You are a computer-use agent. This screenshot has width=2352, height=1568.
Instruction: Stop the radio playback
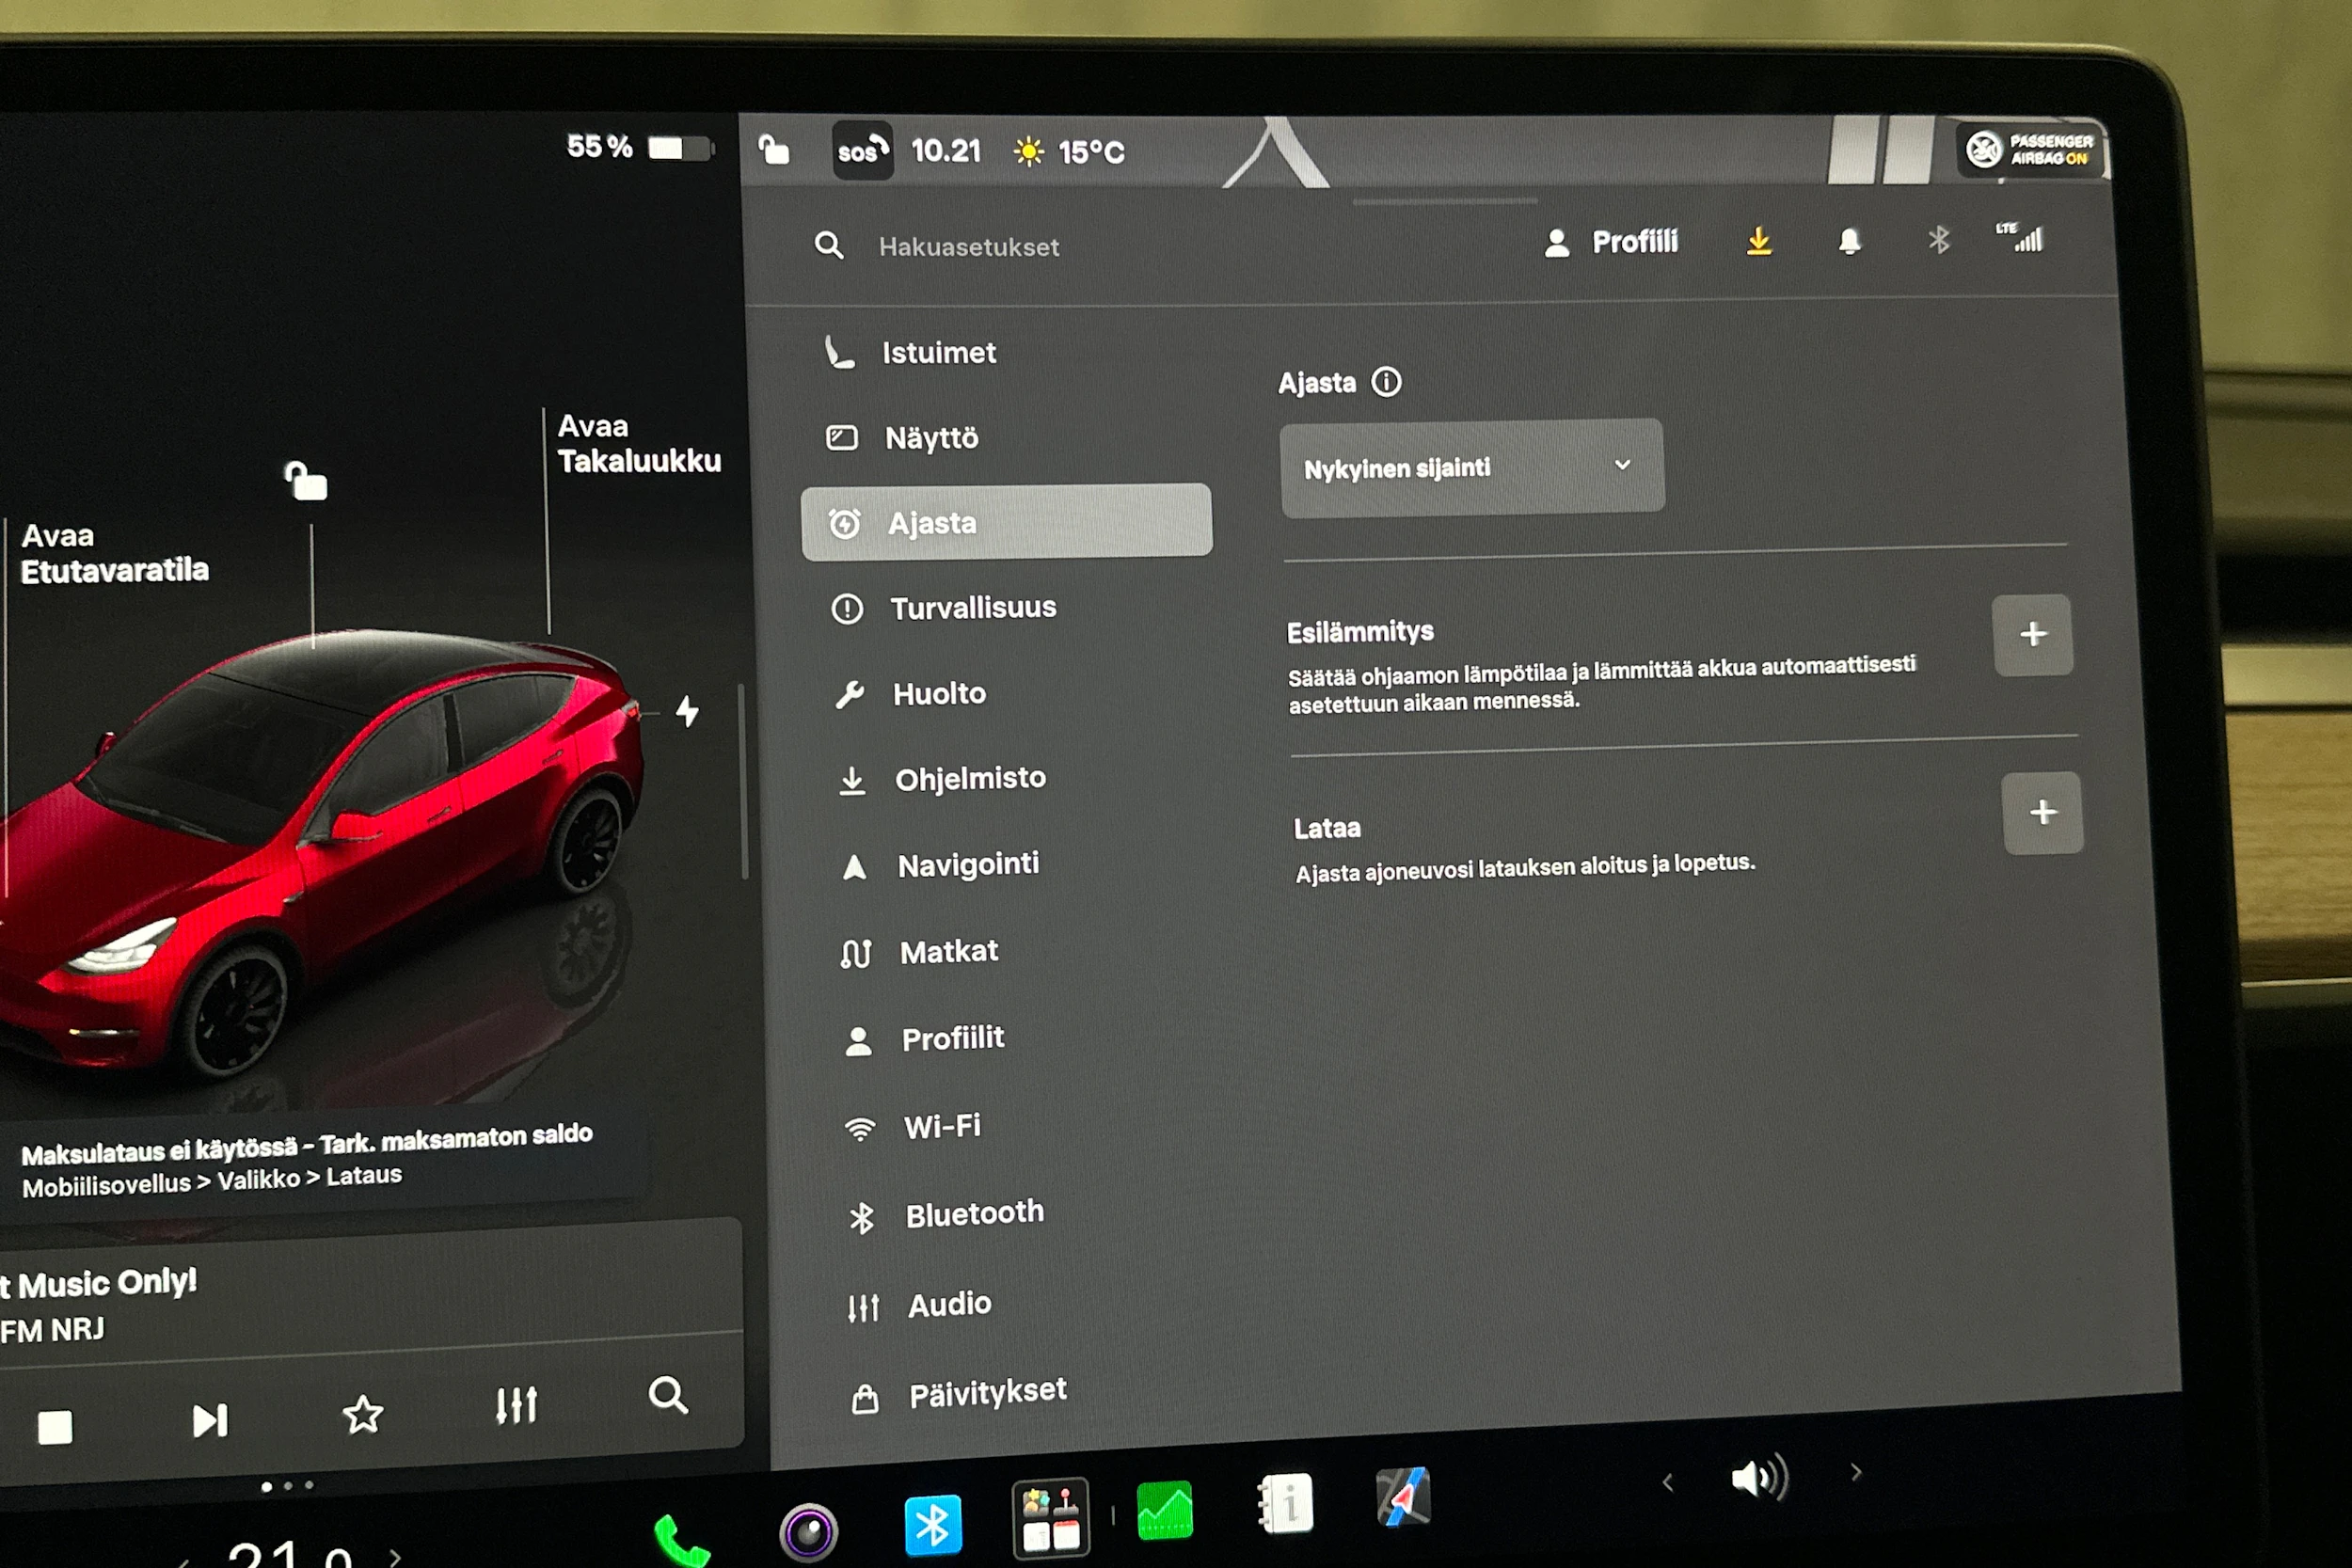pyautogui.click(x=55, y=1427)
